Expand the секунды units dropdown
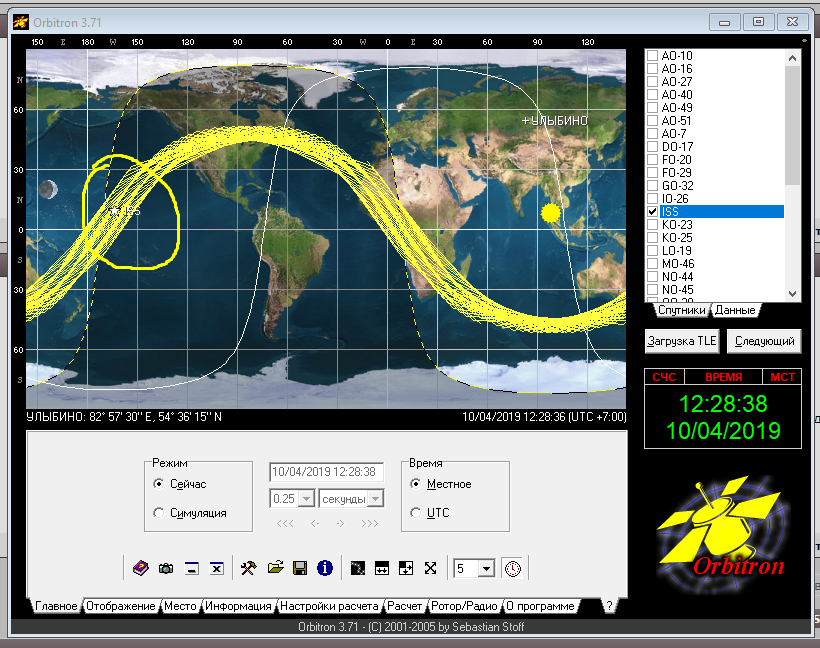The height and width of the screenshot is (648, 820). point(375,499)
